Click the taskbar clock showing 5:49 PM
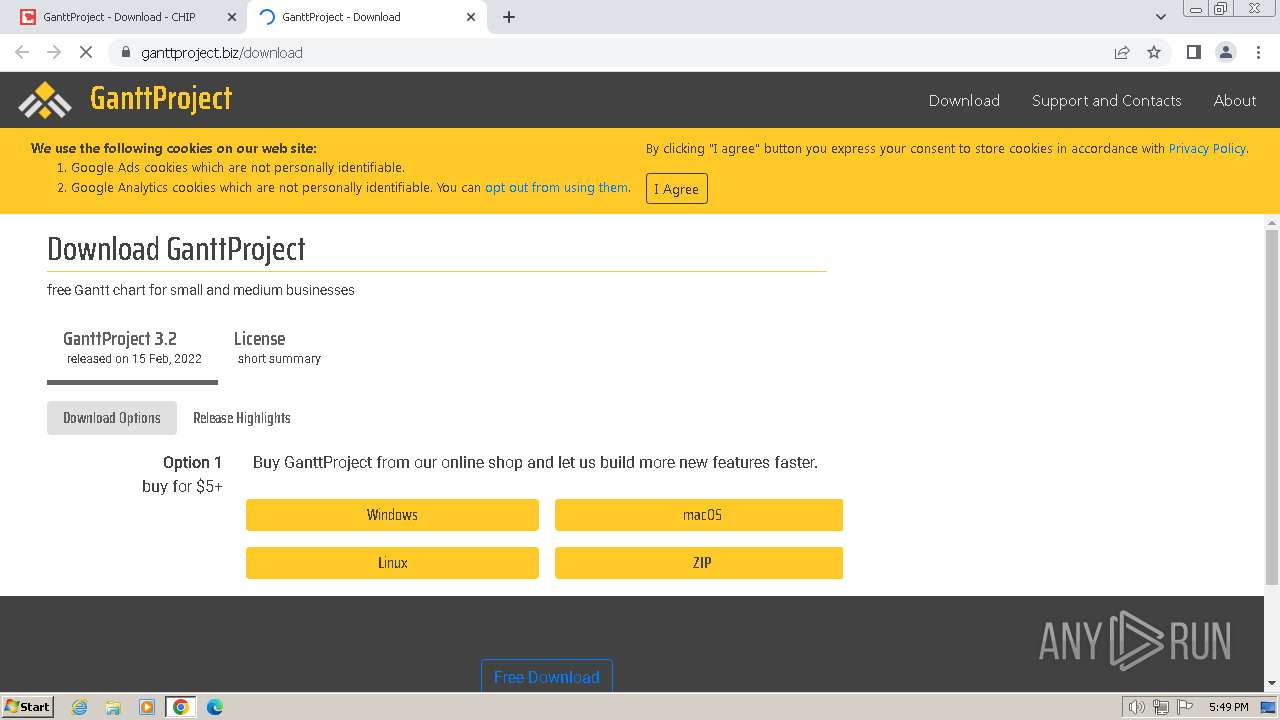The height and width of the screenshot is (720, 1280). (x=1228, y=707)
